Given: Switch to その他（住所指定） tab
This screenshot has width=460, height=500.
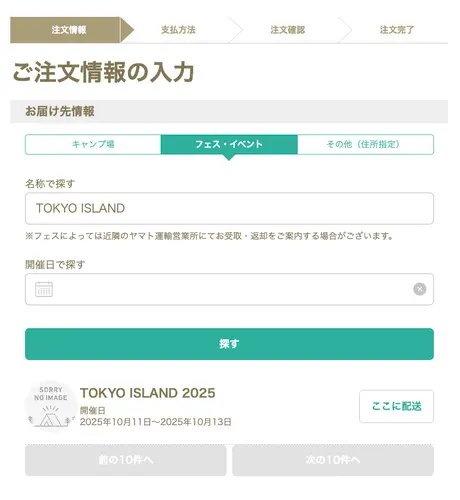Looking at the screenshot, I should (365, 144).
